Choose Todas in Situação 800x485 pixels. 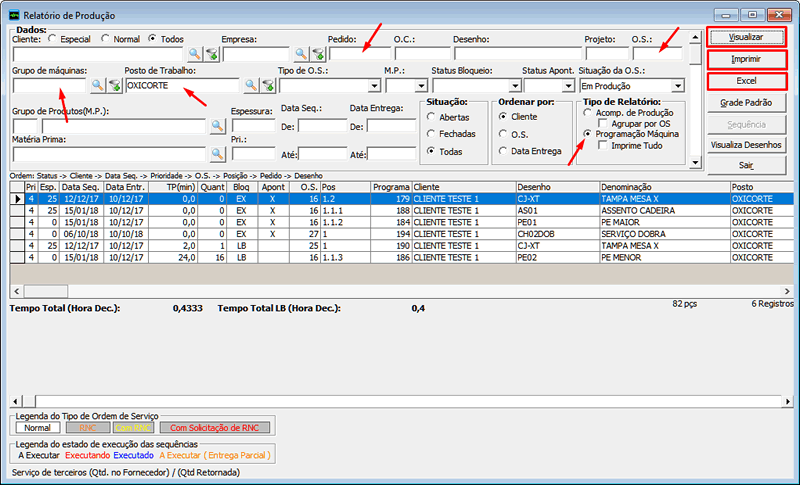pos(431,151)
